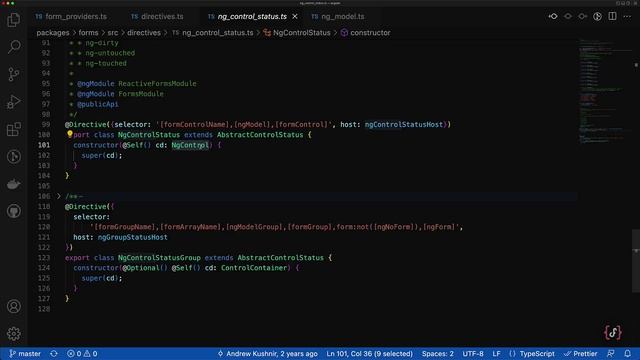This screenshot has width=640, height=360.
Task: Open the Search view in activity bar
Action: point(13,47)
